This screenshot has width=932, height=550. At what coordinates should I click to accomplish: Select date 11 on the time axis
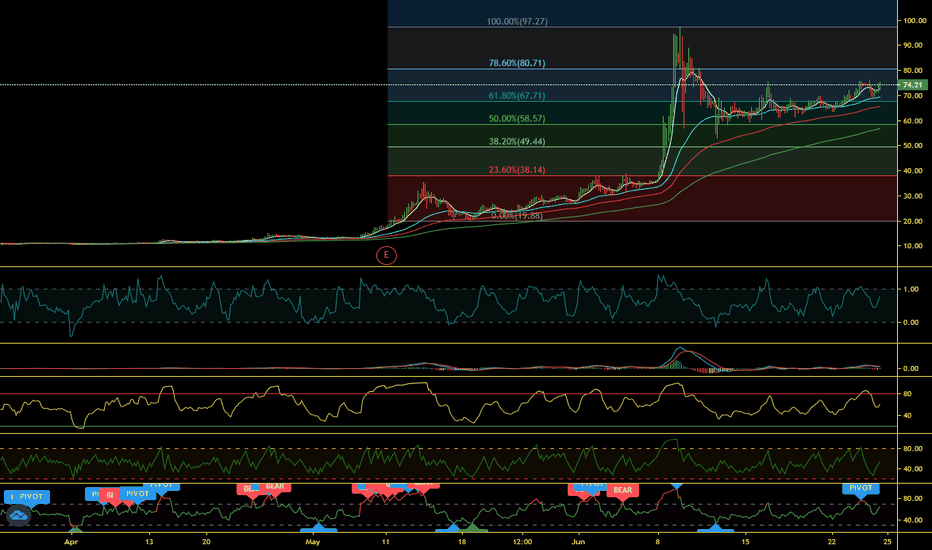(385, 542)
